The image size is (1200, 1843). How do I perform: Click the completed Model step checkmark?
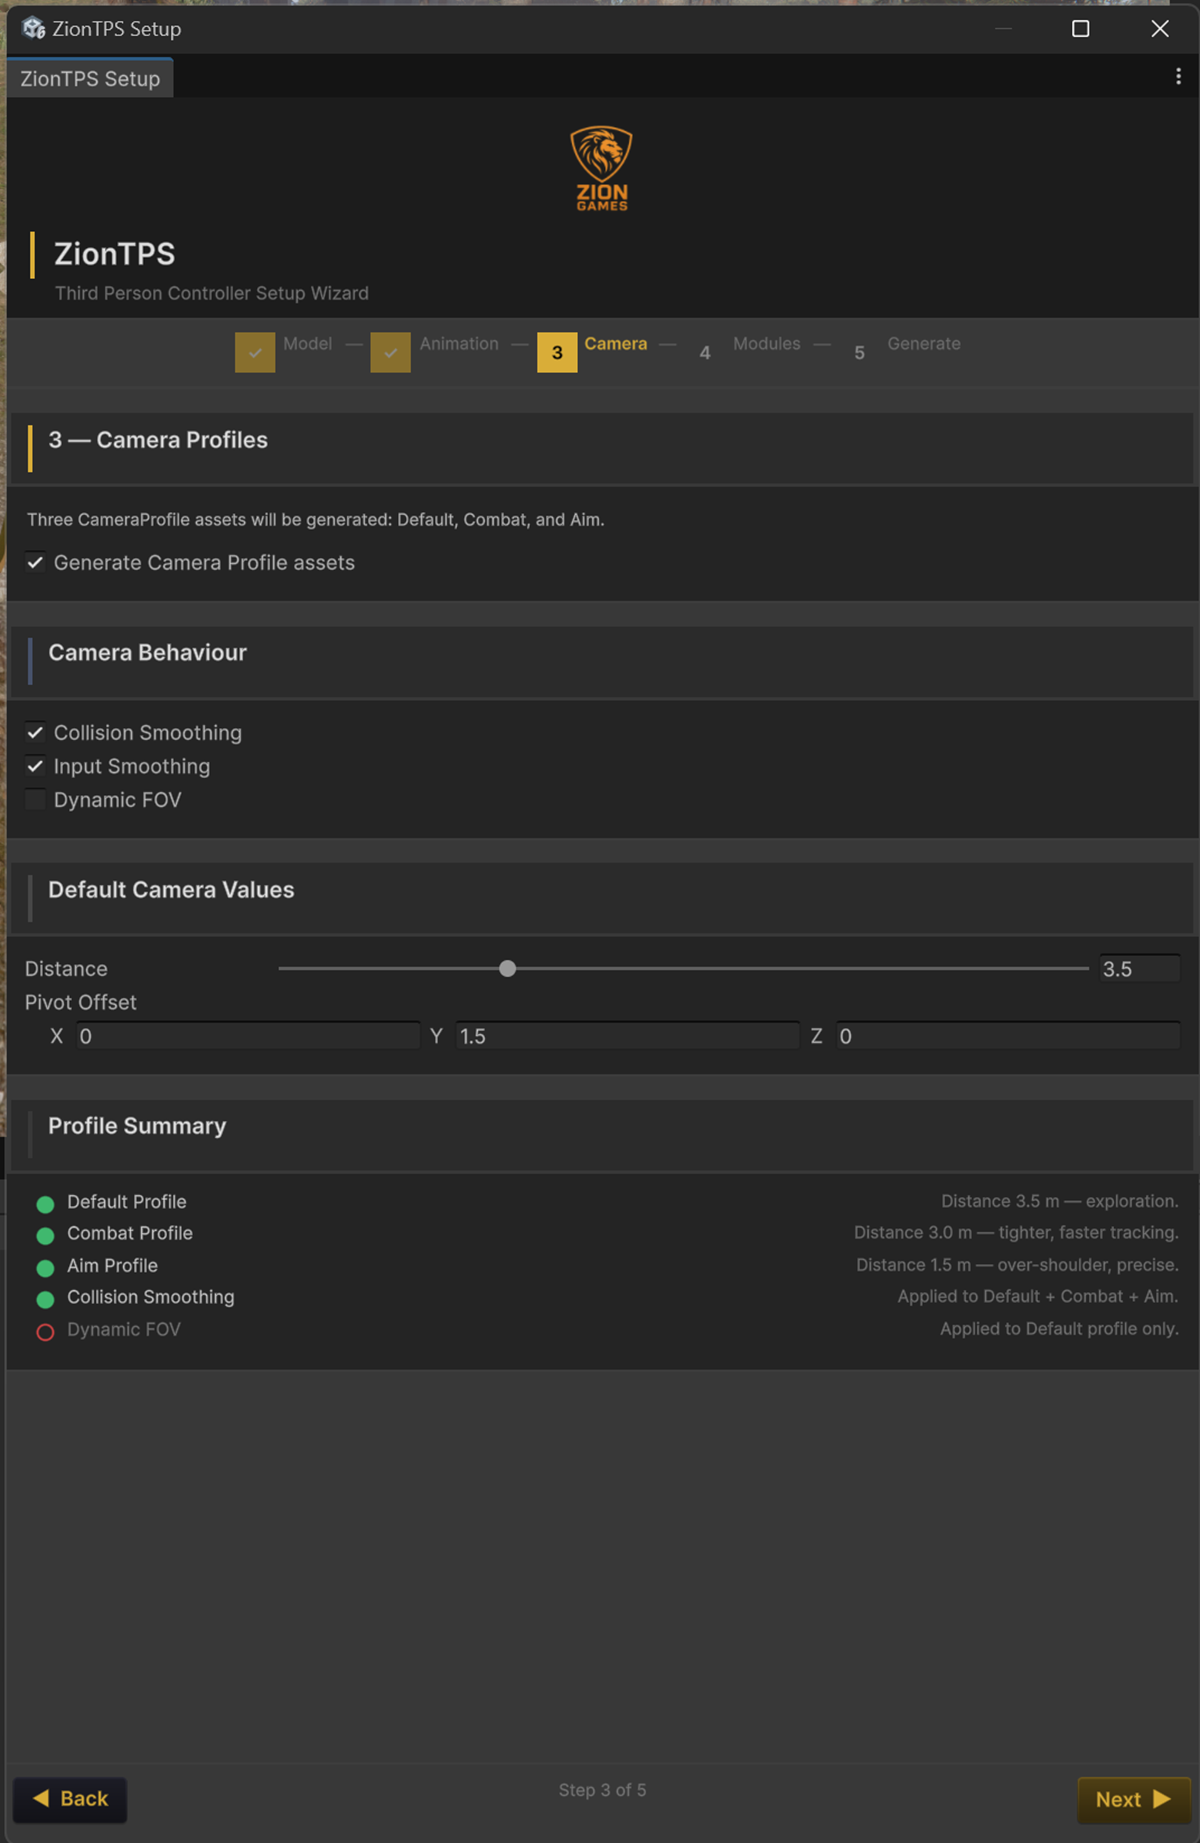(255, 352)
